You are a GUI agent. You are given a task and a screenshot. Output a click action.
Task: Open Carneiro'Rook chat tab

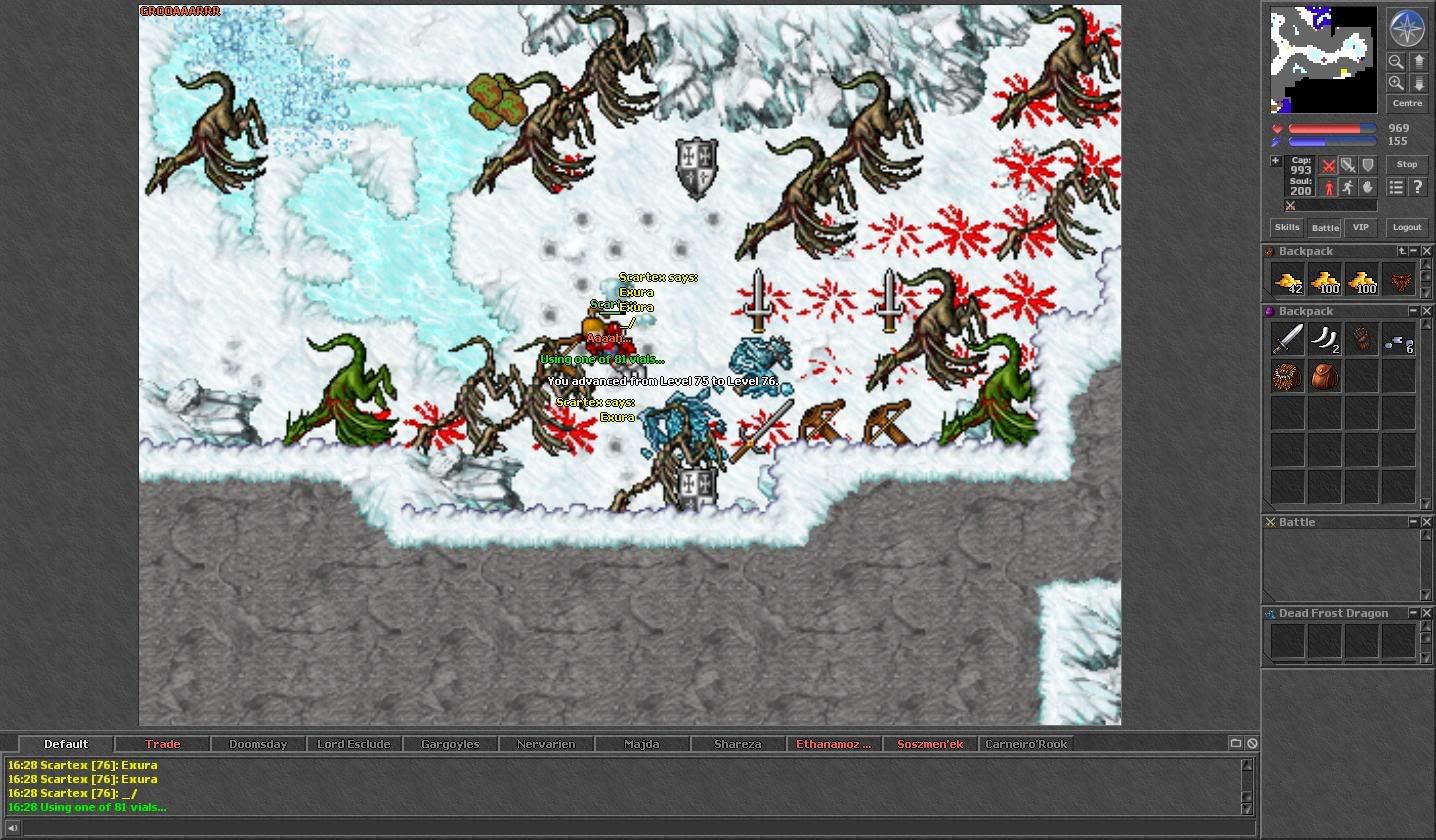1026,744
